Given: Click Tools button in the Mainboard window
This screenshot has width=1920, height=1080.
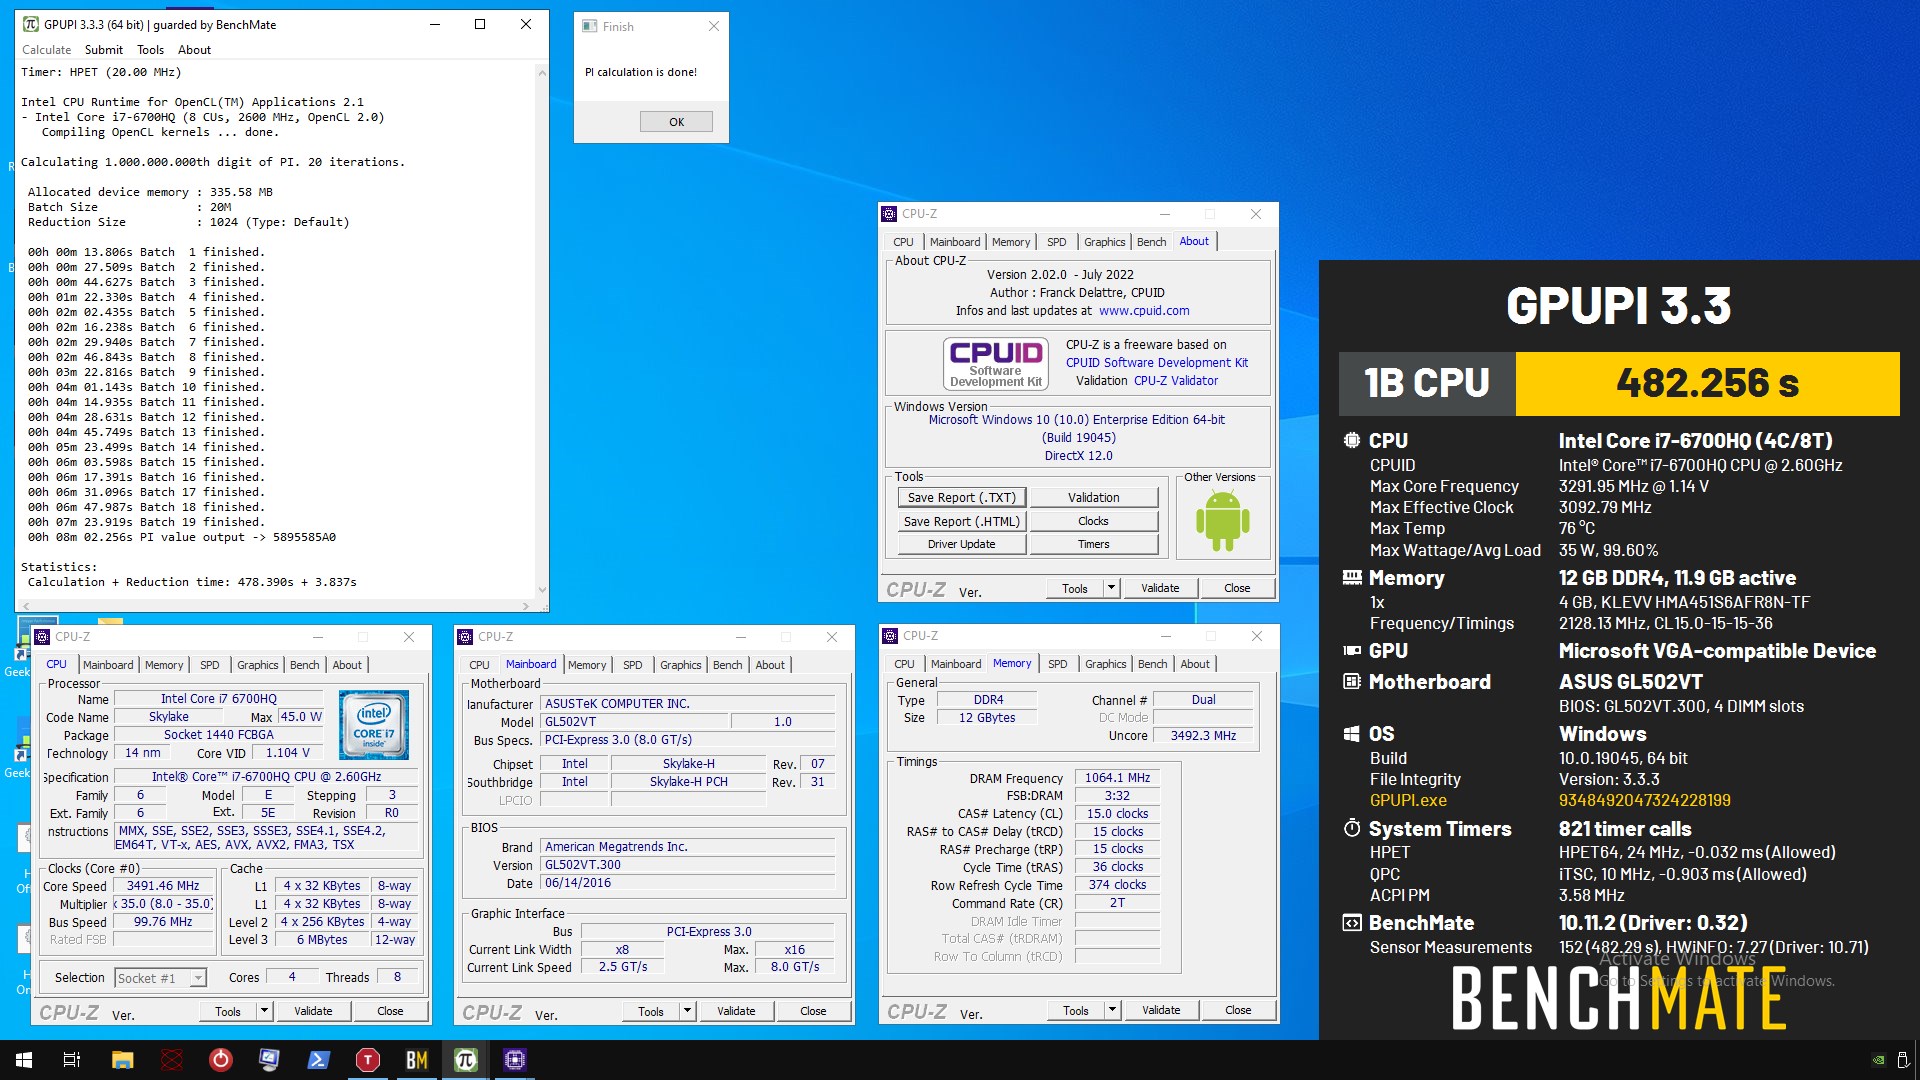Looking at the screenshot, I should pyautogui.click(x=651, y=1011).
